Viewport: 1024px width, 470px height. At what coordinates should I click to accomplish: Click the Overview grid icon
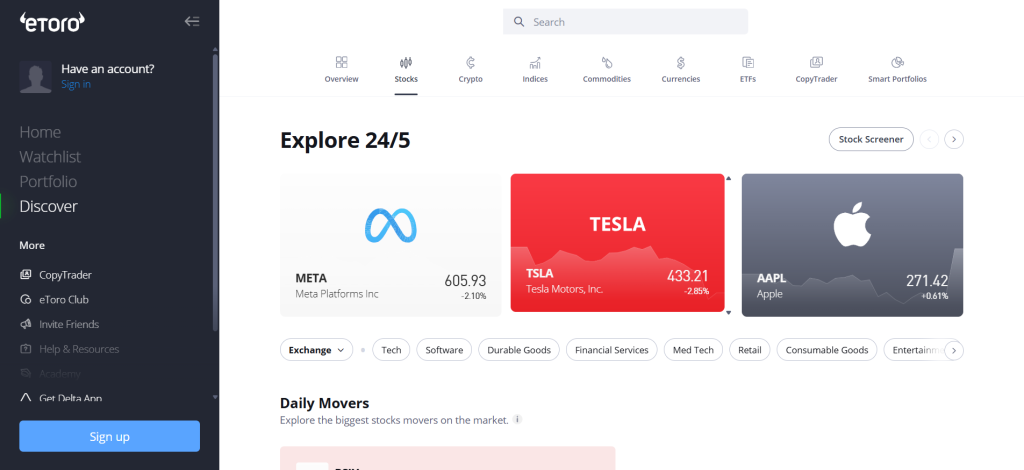pos(342,63)
